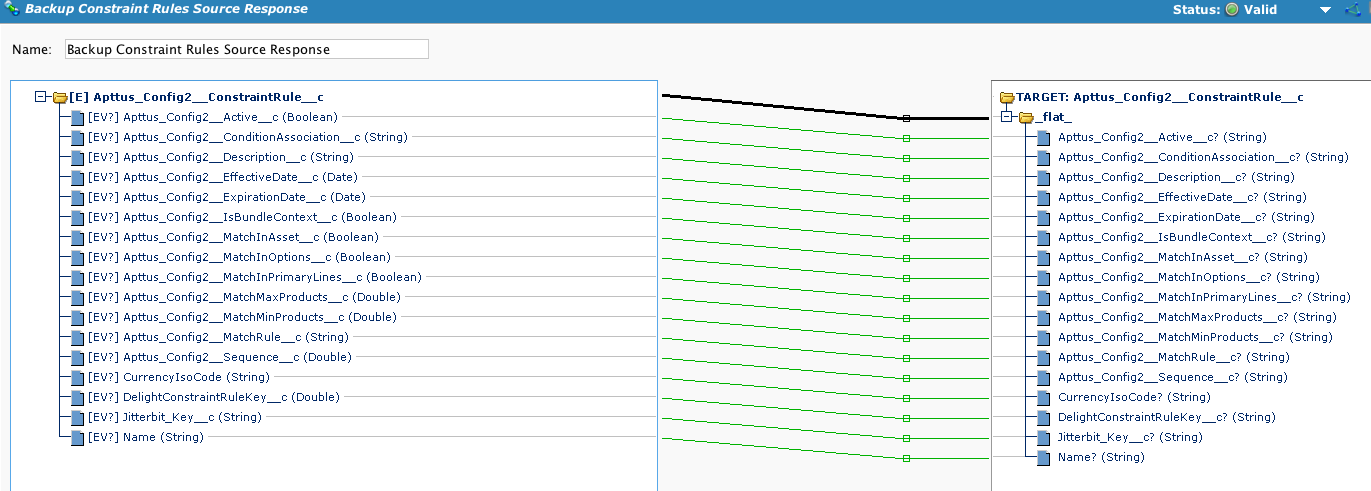1371x491 pixels.
Task: Select target field DelightConstraintRuleKey__c? (String)
Action: (x=1166, y=418)
